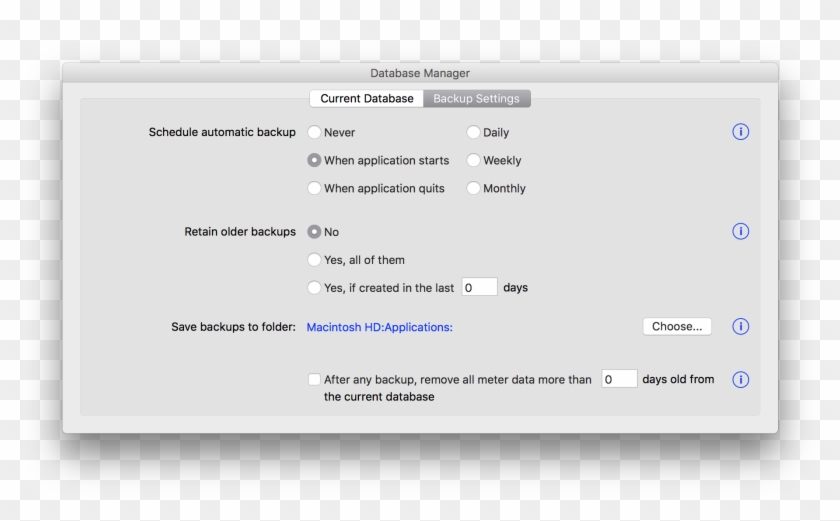Choose the When application starts radio button
Screen dimensions: 840x521
pyautogui.click(x=315, y=160)
